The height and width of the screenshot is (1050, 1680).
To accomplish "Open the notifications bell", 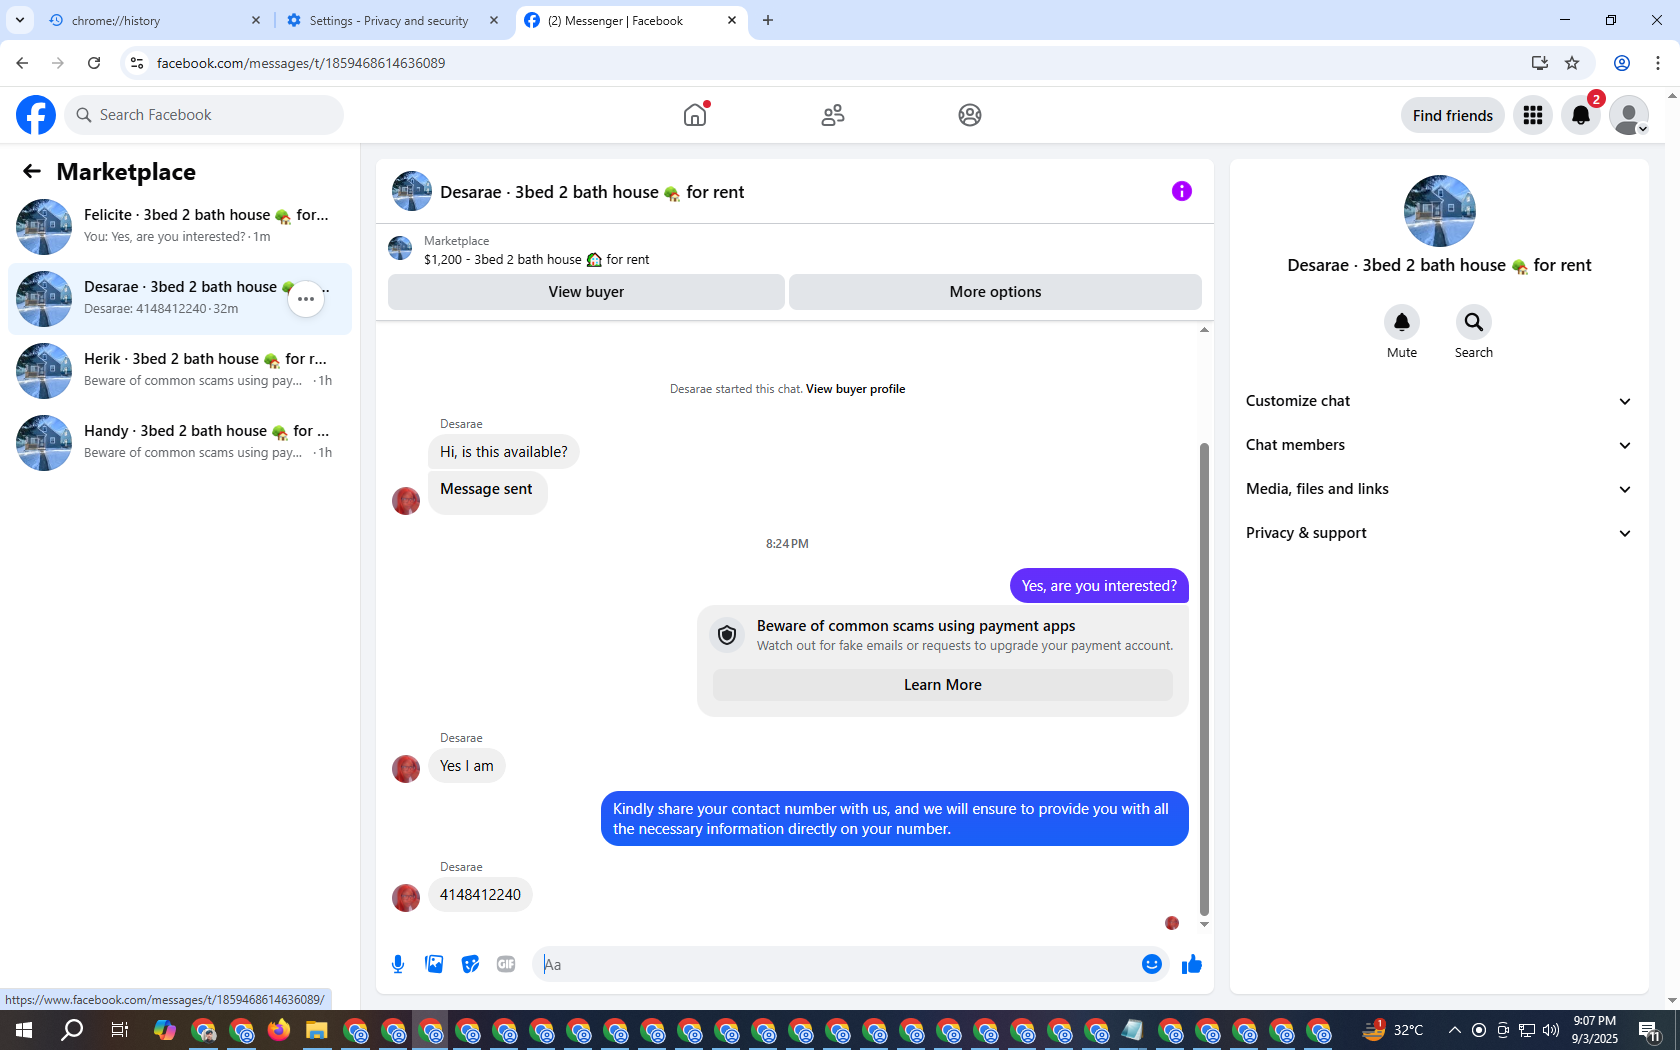I will [1581, 115].
